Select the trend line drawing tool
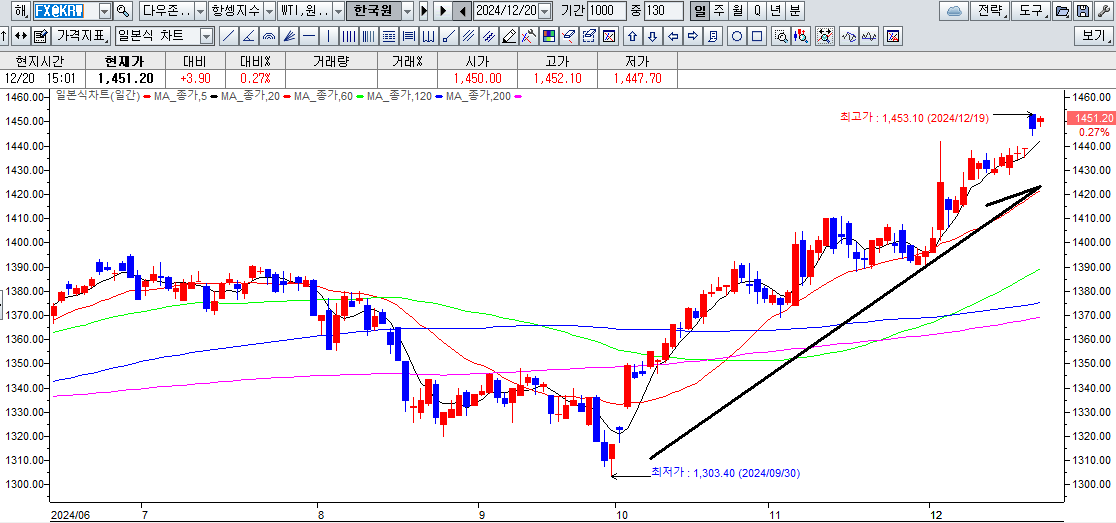1116x523 pixels. coord(228,37)
